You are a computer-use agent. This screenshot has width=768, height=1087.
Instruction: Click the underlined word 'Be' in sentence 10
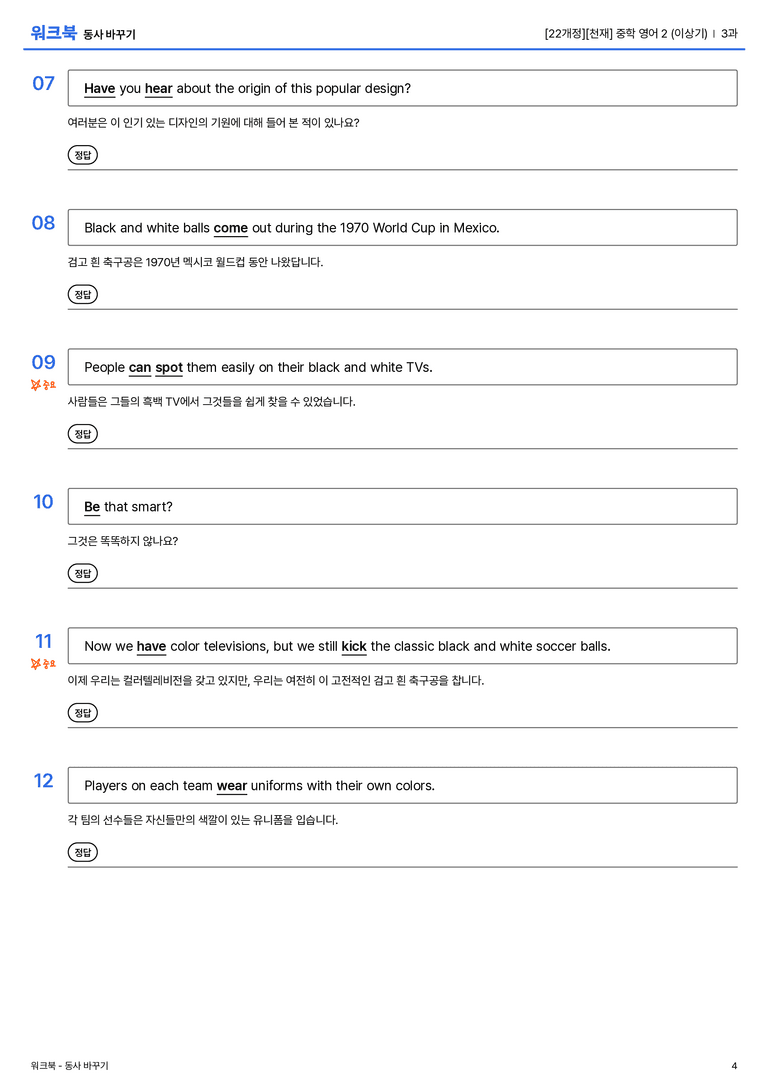click(92, 507)
